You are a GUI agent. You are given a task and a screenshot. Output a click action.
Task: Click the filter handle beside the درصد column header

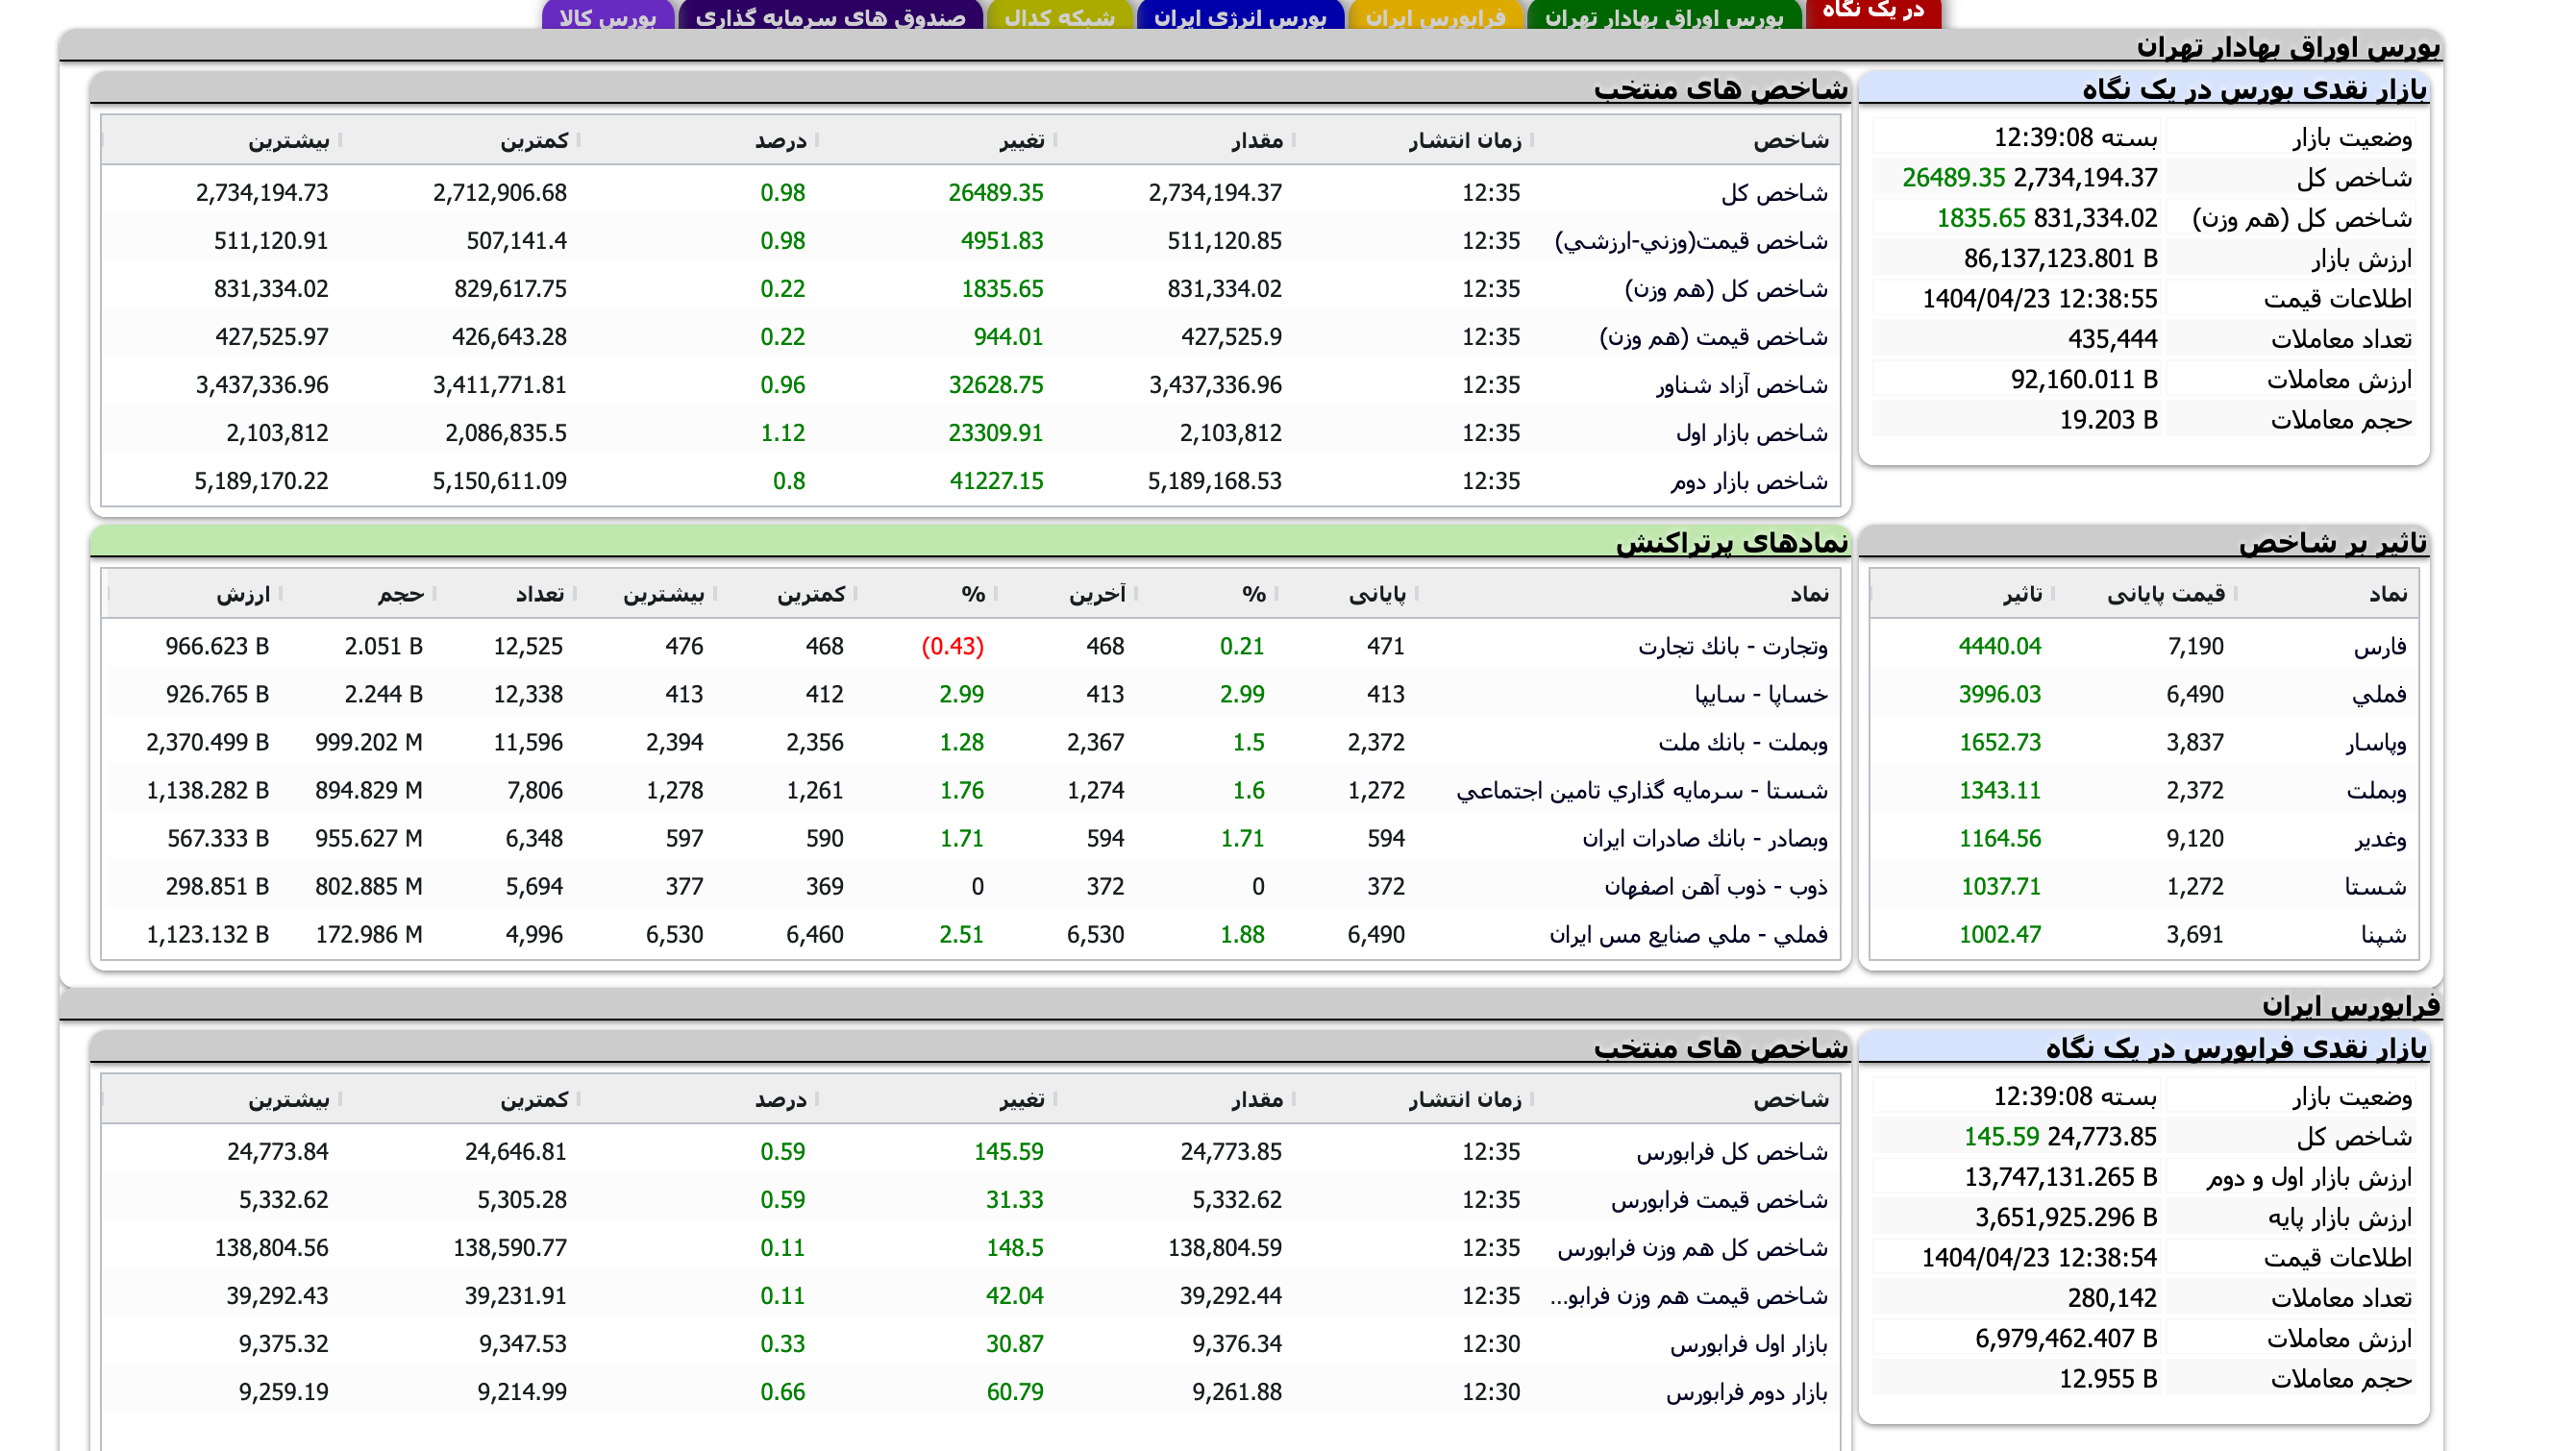click(817, 141)
